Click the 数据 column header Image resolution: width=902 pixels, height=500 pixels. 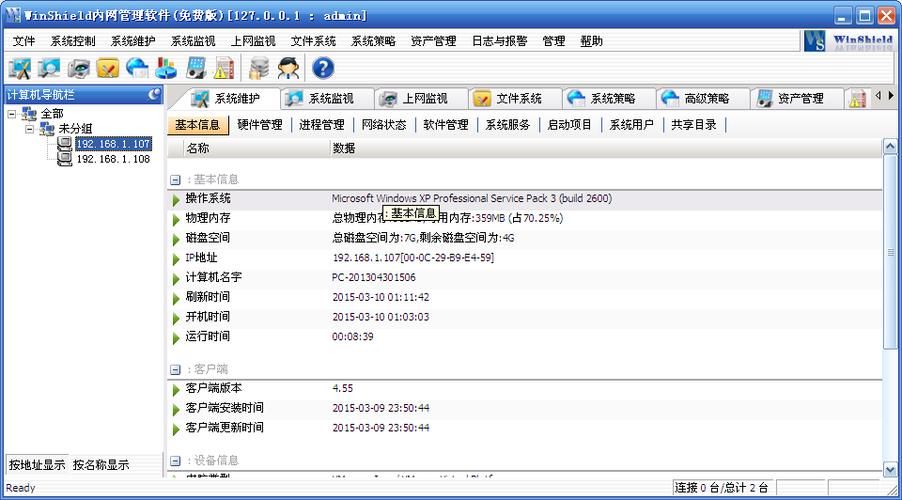[606, 148]
